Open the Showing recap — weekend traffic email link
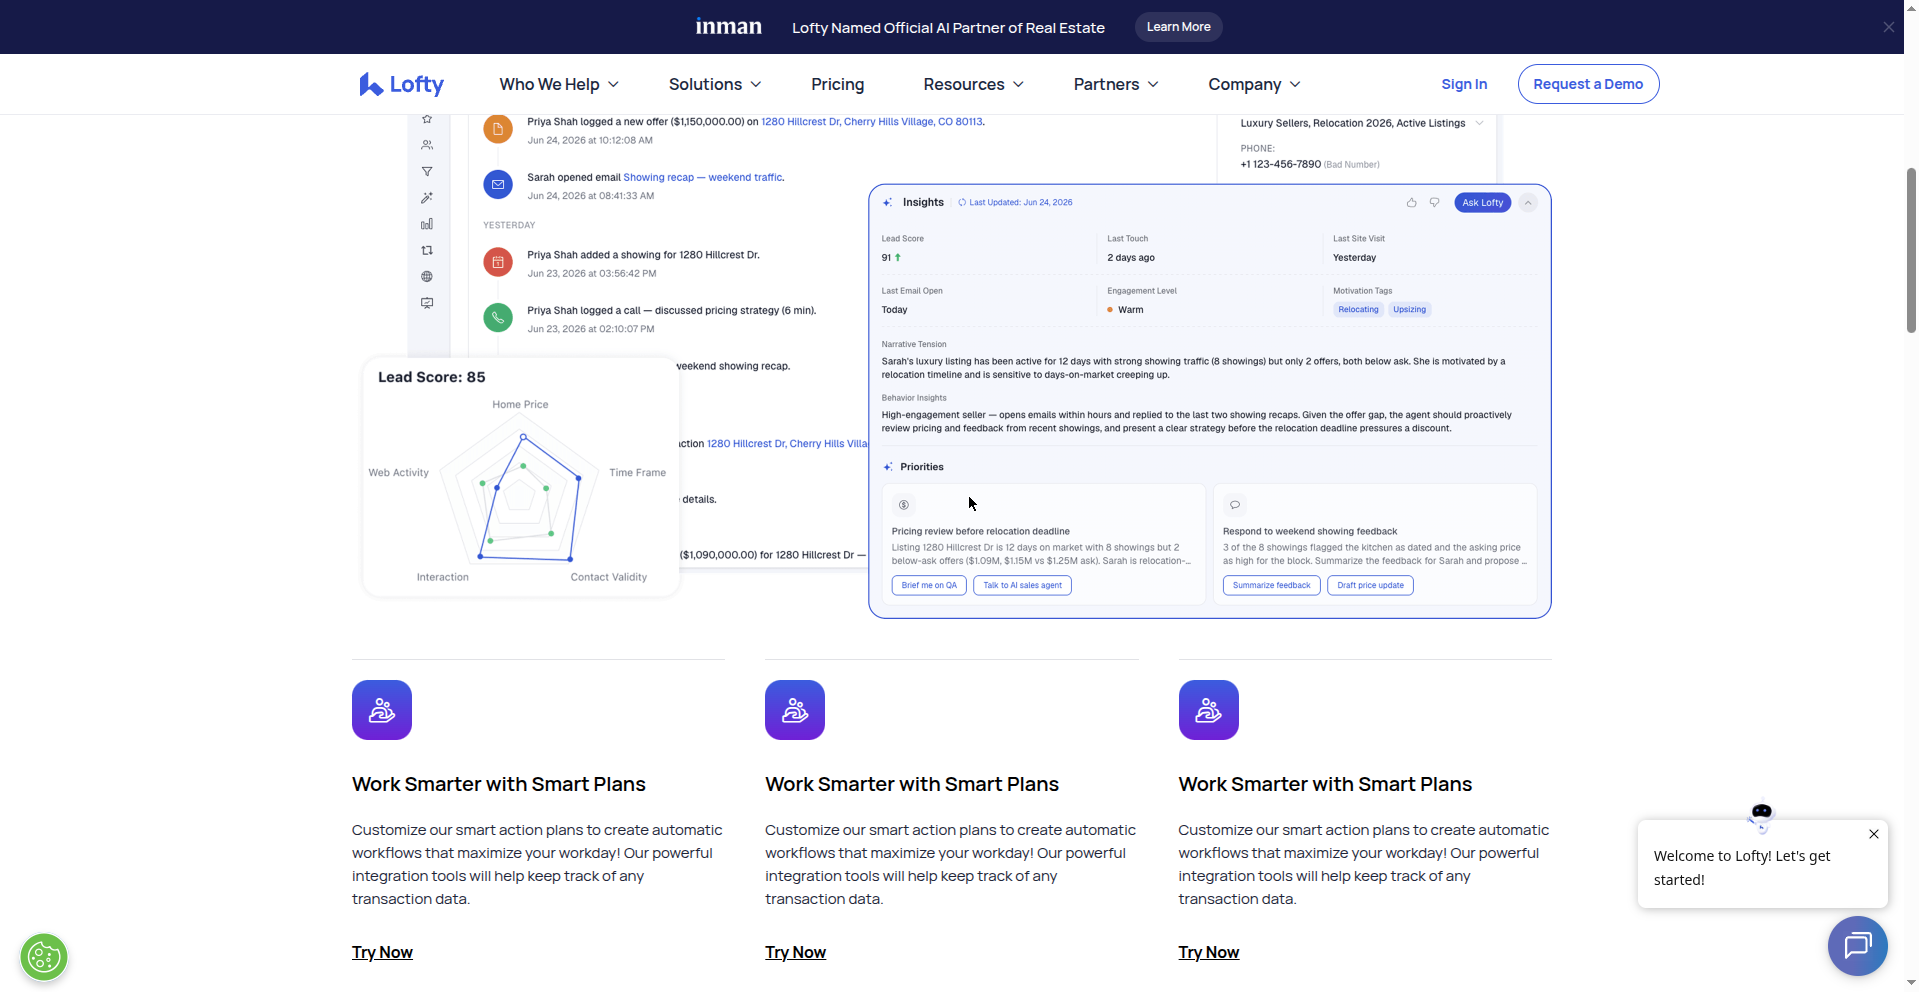Viewport: 1919px width, 992px height. [x=703, y=177]
